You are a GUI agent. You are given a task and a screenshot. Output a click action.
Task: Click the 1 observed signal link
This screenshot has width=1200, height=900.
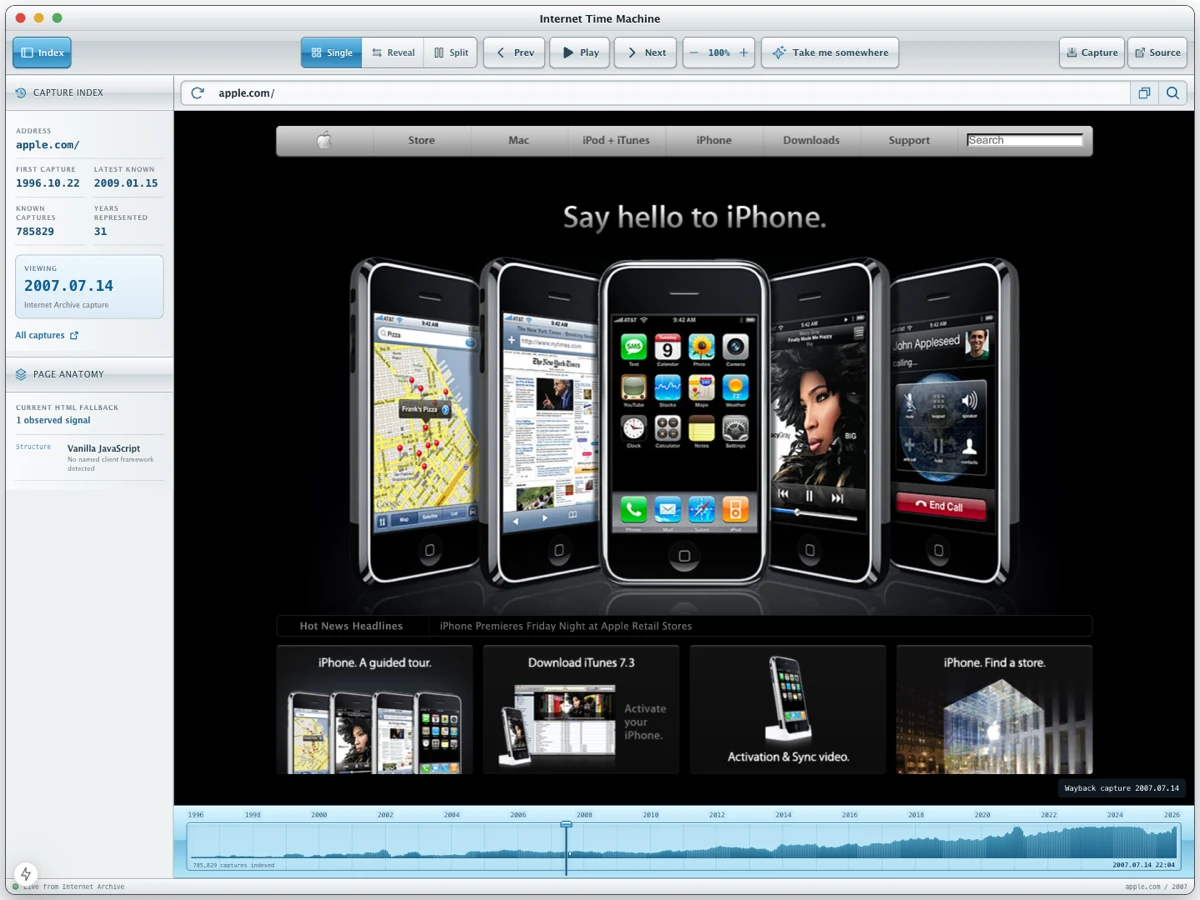pyautogui.click(x=53, y=420)
